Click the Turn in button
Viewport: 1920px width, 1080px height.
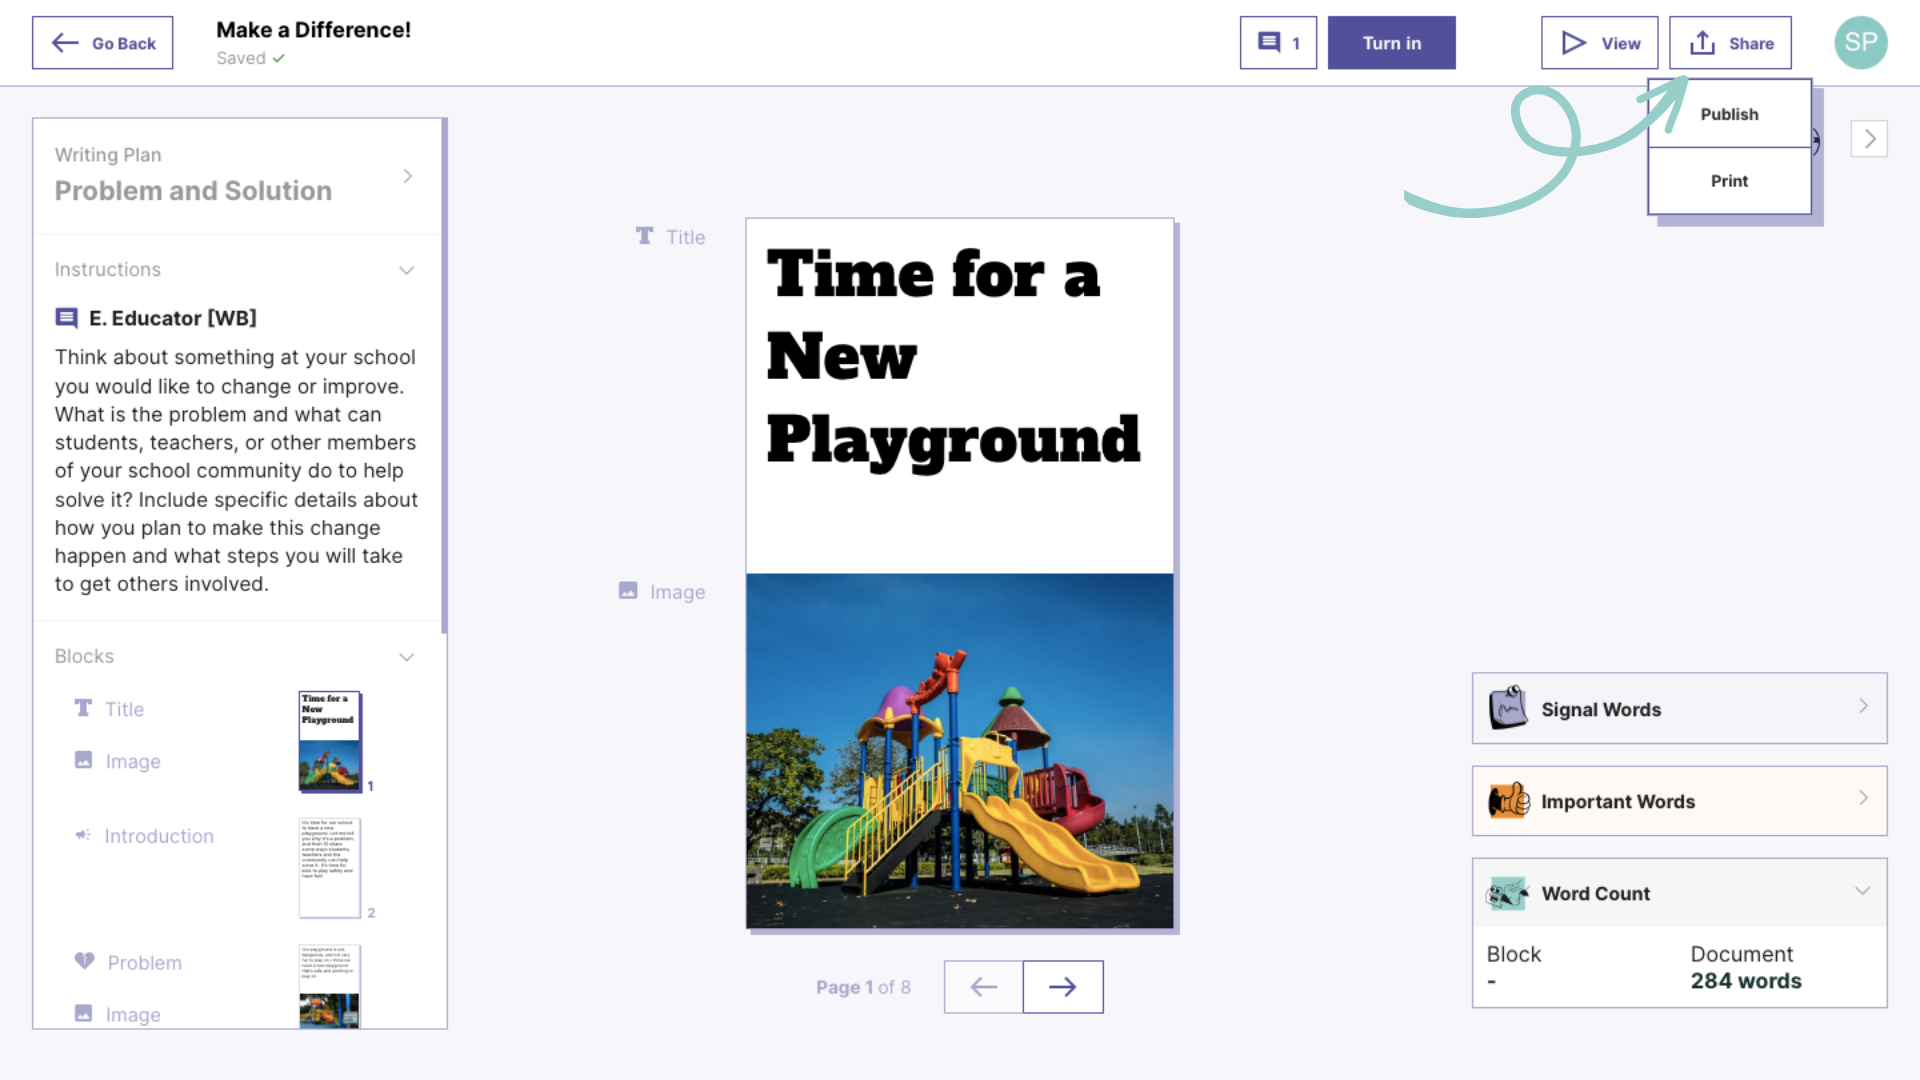[x=1390, y=43]
